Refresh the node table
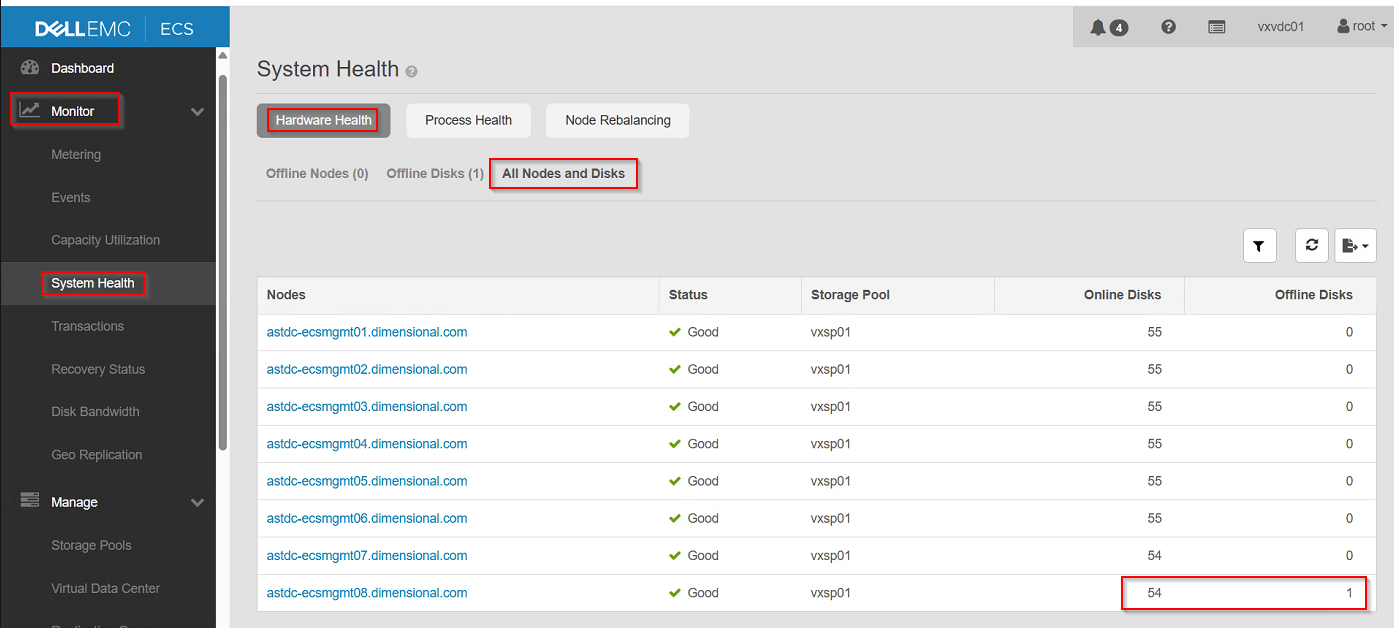Screen dimensions: 1394x628 pos(1311,245)
